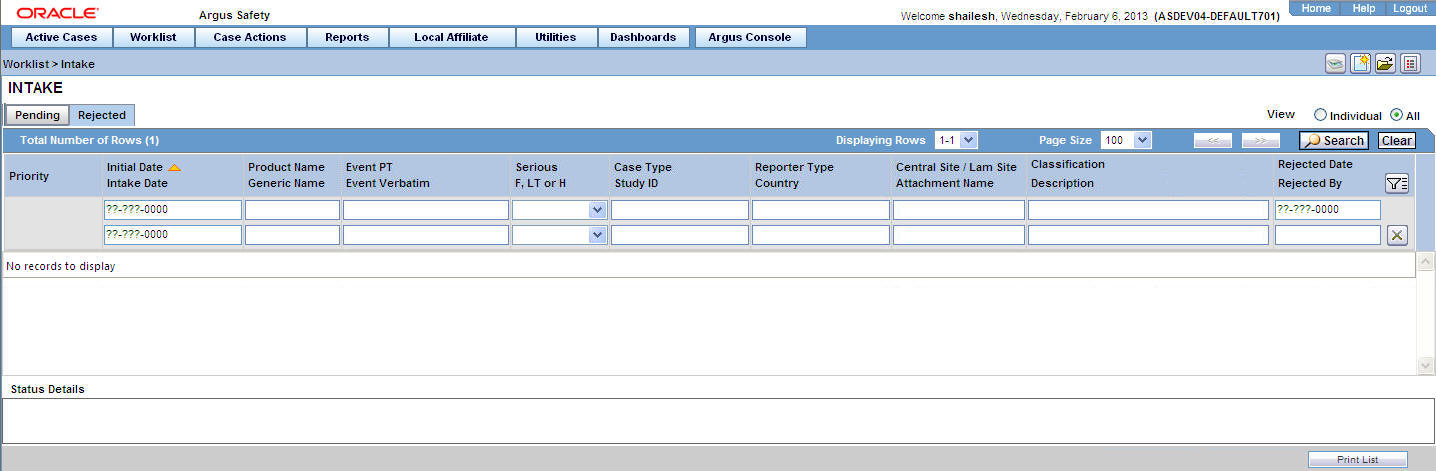This screenshot has height=471, width=1436.
Task: Click the Home link
Action: (1316, 8)
